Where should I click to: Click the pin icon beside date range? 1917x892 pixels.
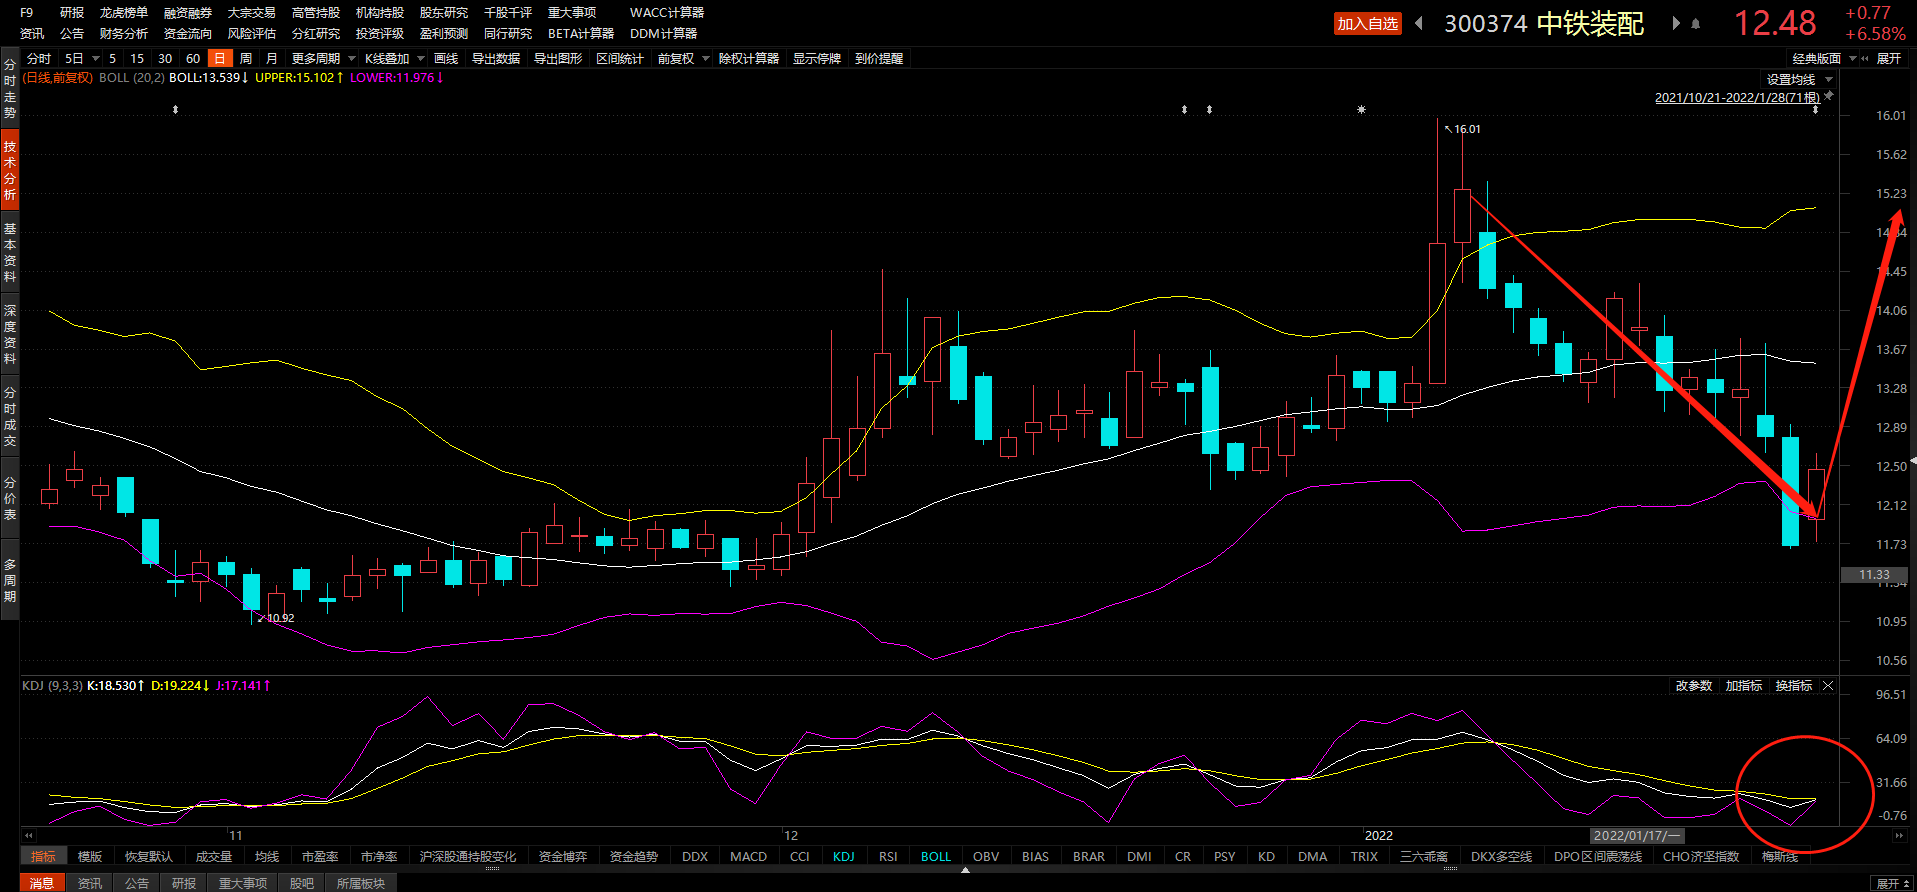[x=1829, y=96]
